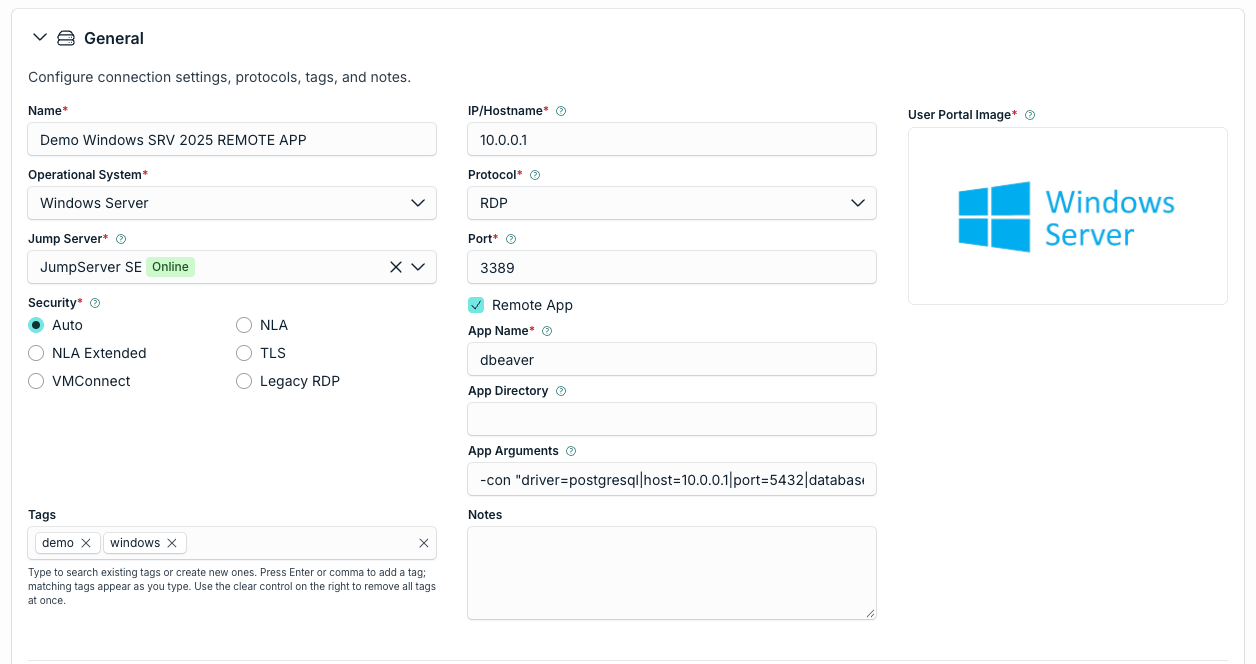Select the Auto security option
Image resolution: width=1256 pixels, height=664 pixels.
(36, 325)
